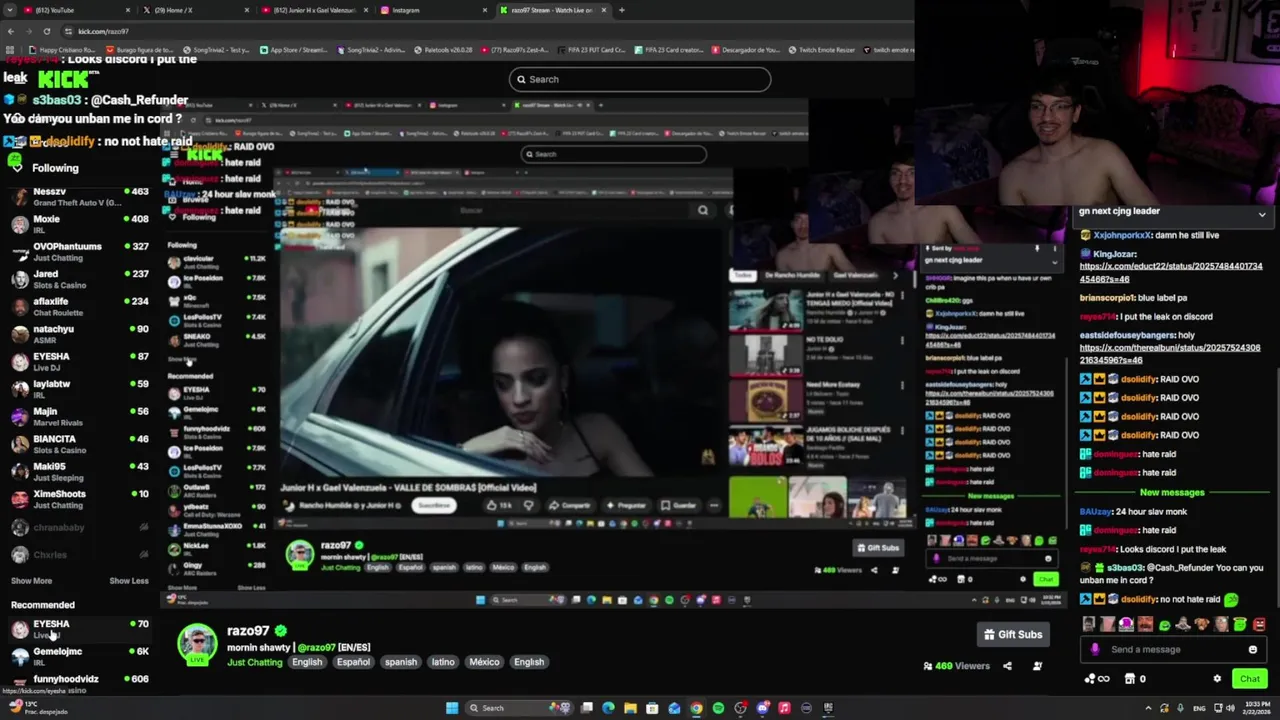Open natachyu ASMR channel
Image resolution: width=1280 pixels, height=720 pixels.
tap(80, 334)
